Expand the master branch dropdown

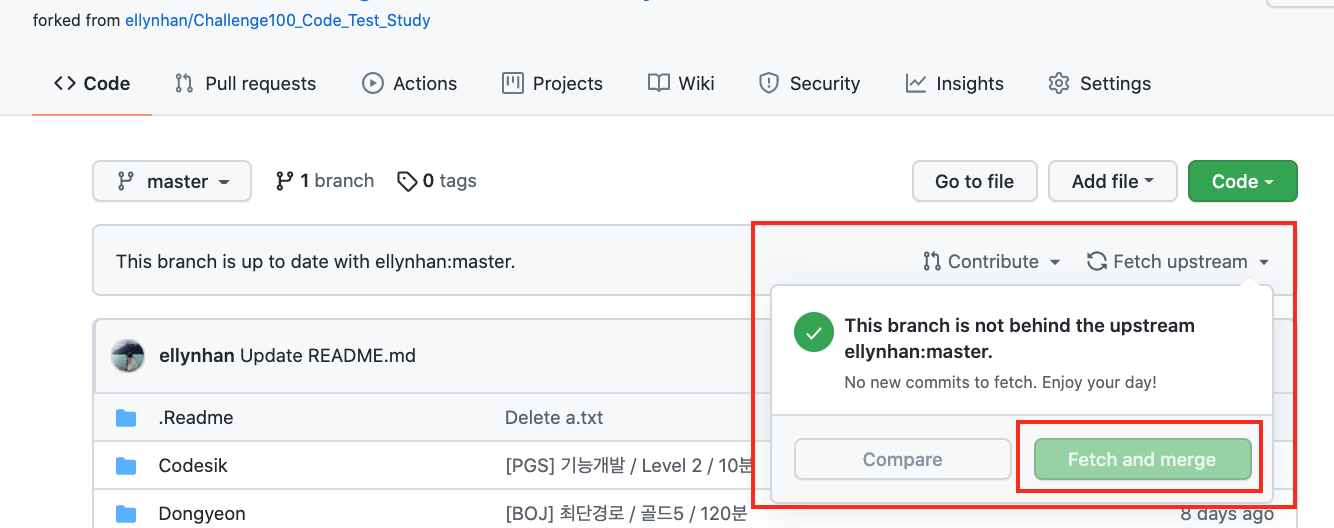pos(172,181)
